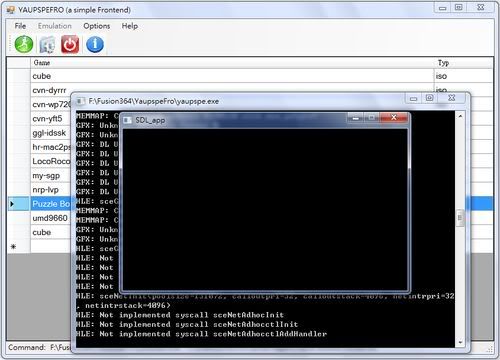The image size is (500, 360).
Task: Click the sceNetAdhocctlAddHandler log line
Action: point(201,334)
